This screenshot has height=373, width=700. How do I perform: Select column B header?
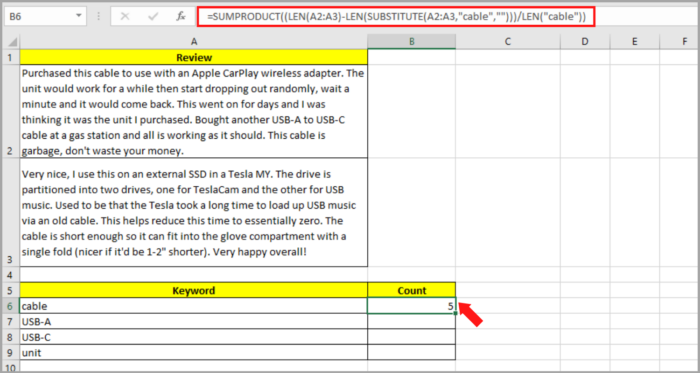tap(412, 42)
